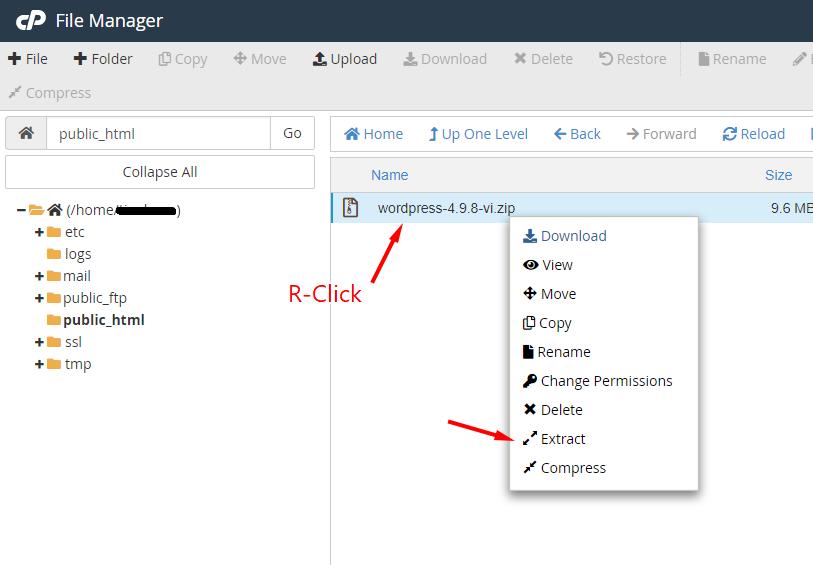Create a new folder with +Folder

coord(103,59)
